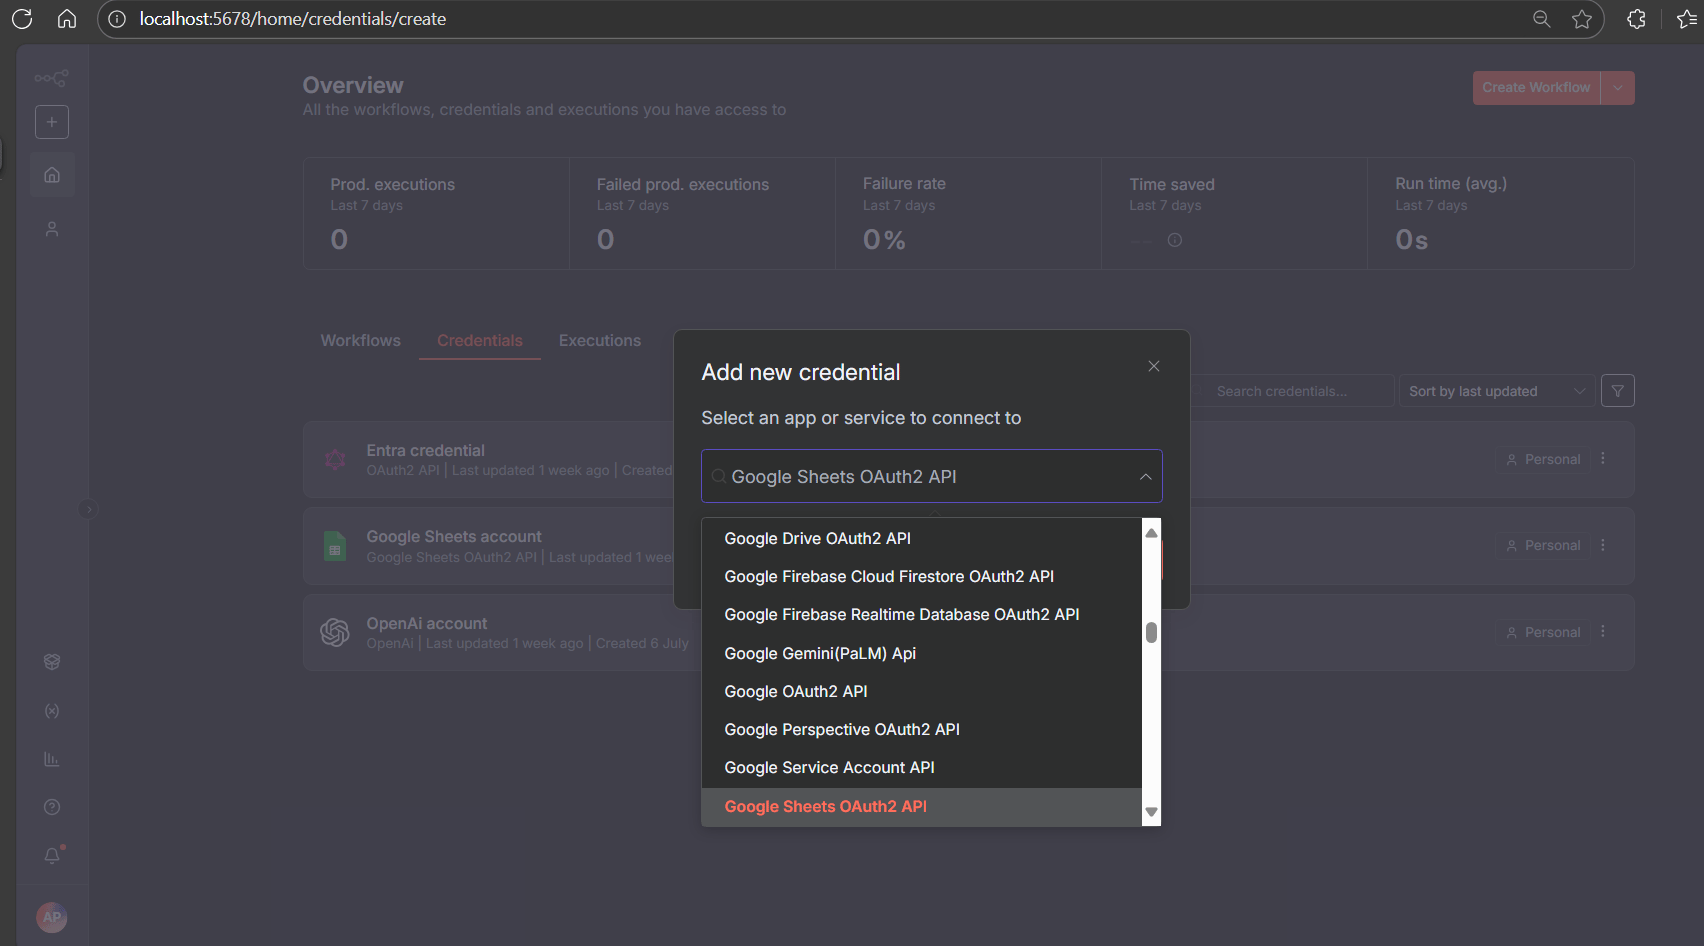The image size is (1704, 946).
Task: Click the AP user avatar
Action: pyautogui.click(x=52, y=917)
